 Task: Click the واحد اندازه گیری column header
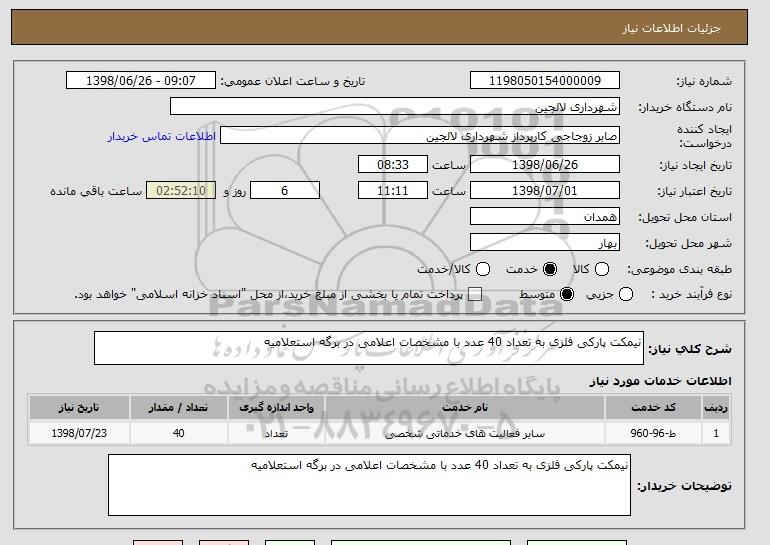coord(276,408)
